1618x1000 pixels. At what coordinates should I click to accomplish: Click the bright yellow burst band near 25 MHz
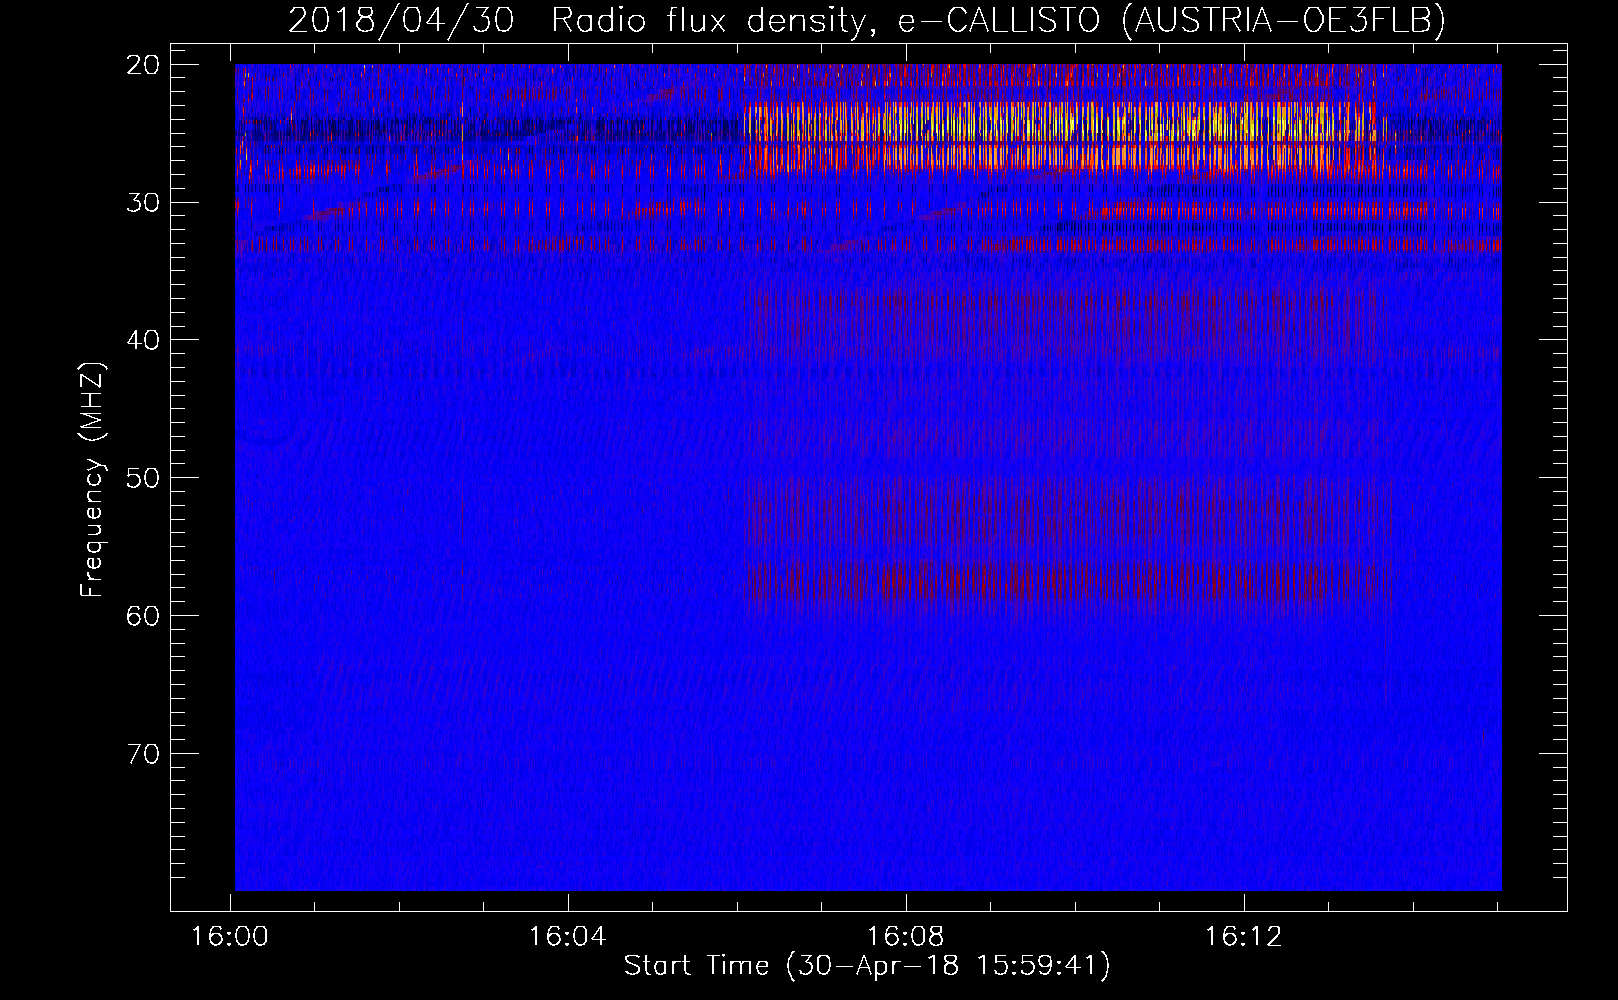click(1060, 135)
